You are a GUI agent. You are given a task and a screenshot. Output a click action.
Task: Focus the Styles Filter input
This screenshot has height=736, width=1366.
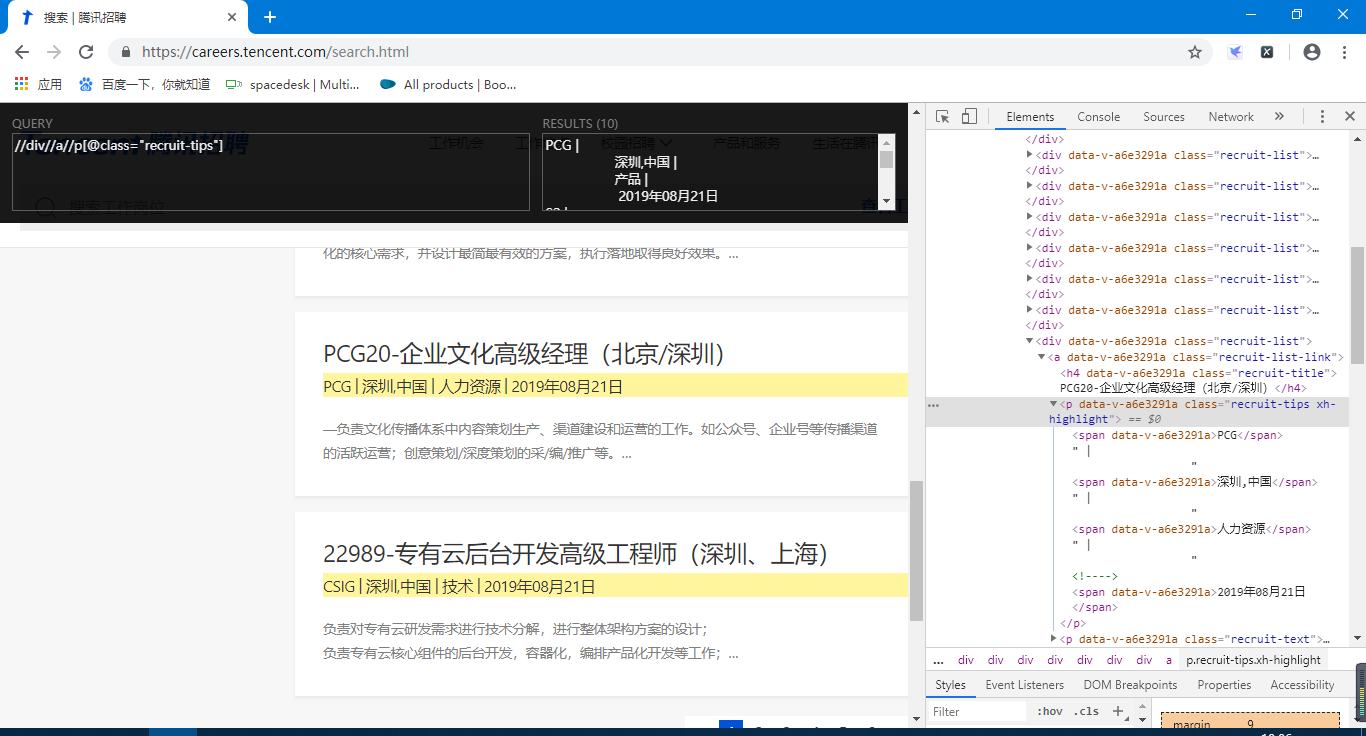point(977,712)
